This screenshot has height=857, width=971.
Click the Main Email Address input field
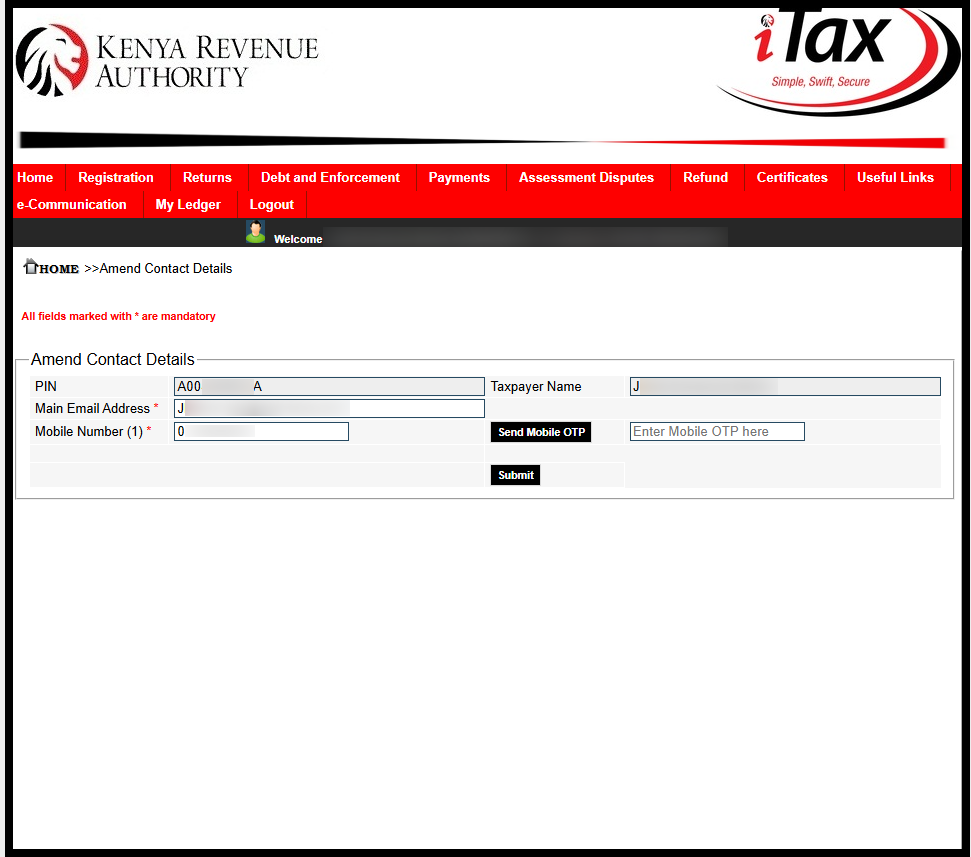pyautogui.click(x=329, y=408)
